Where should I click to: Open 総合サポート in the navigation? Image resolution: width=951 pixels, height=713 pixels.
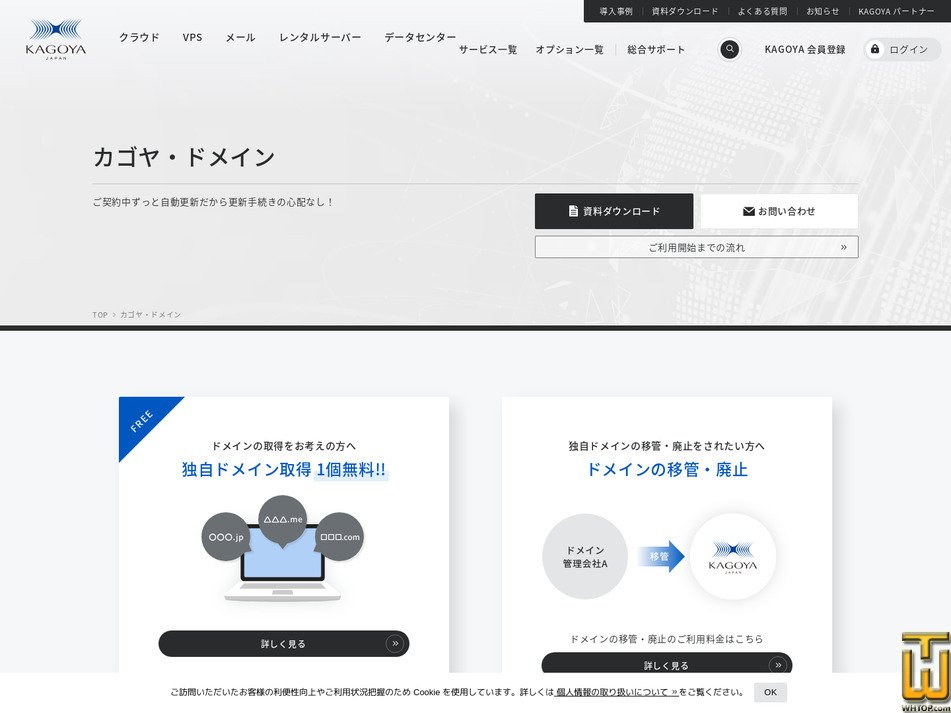click(x=656, y=50)
